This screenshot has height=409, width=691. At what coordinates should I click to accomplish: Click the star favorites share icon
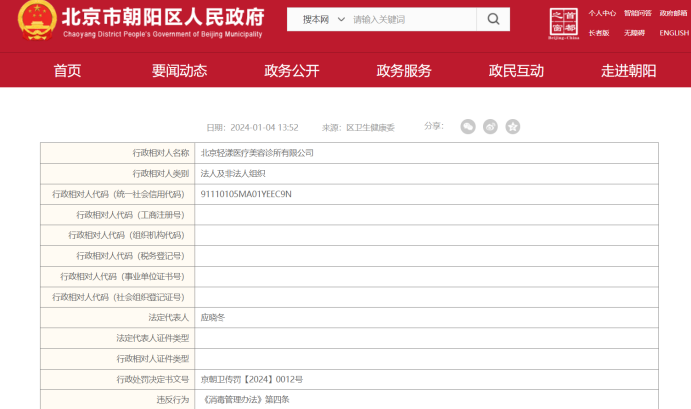pyautogui.click(x=513, y=127)
